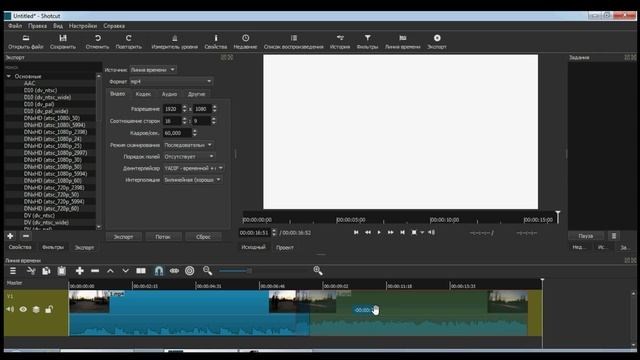Open the Filters funnel icon in toolbar
Viewport: 640px width, 360px height.
point(367,38)
